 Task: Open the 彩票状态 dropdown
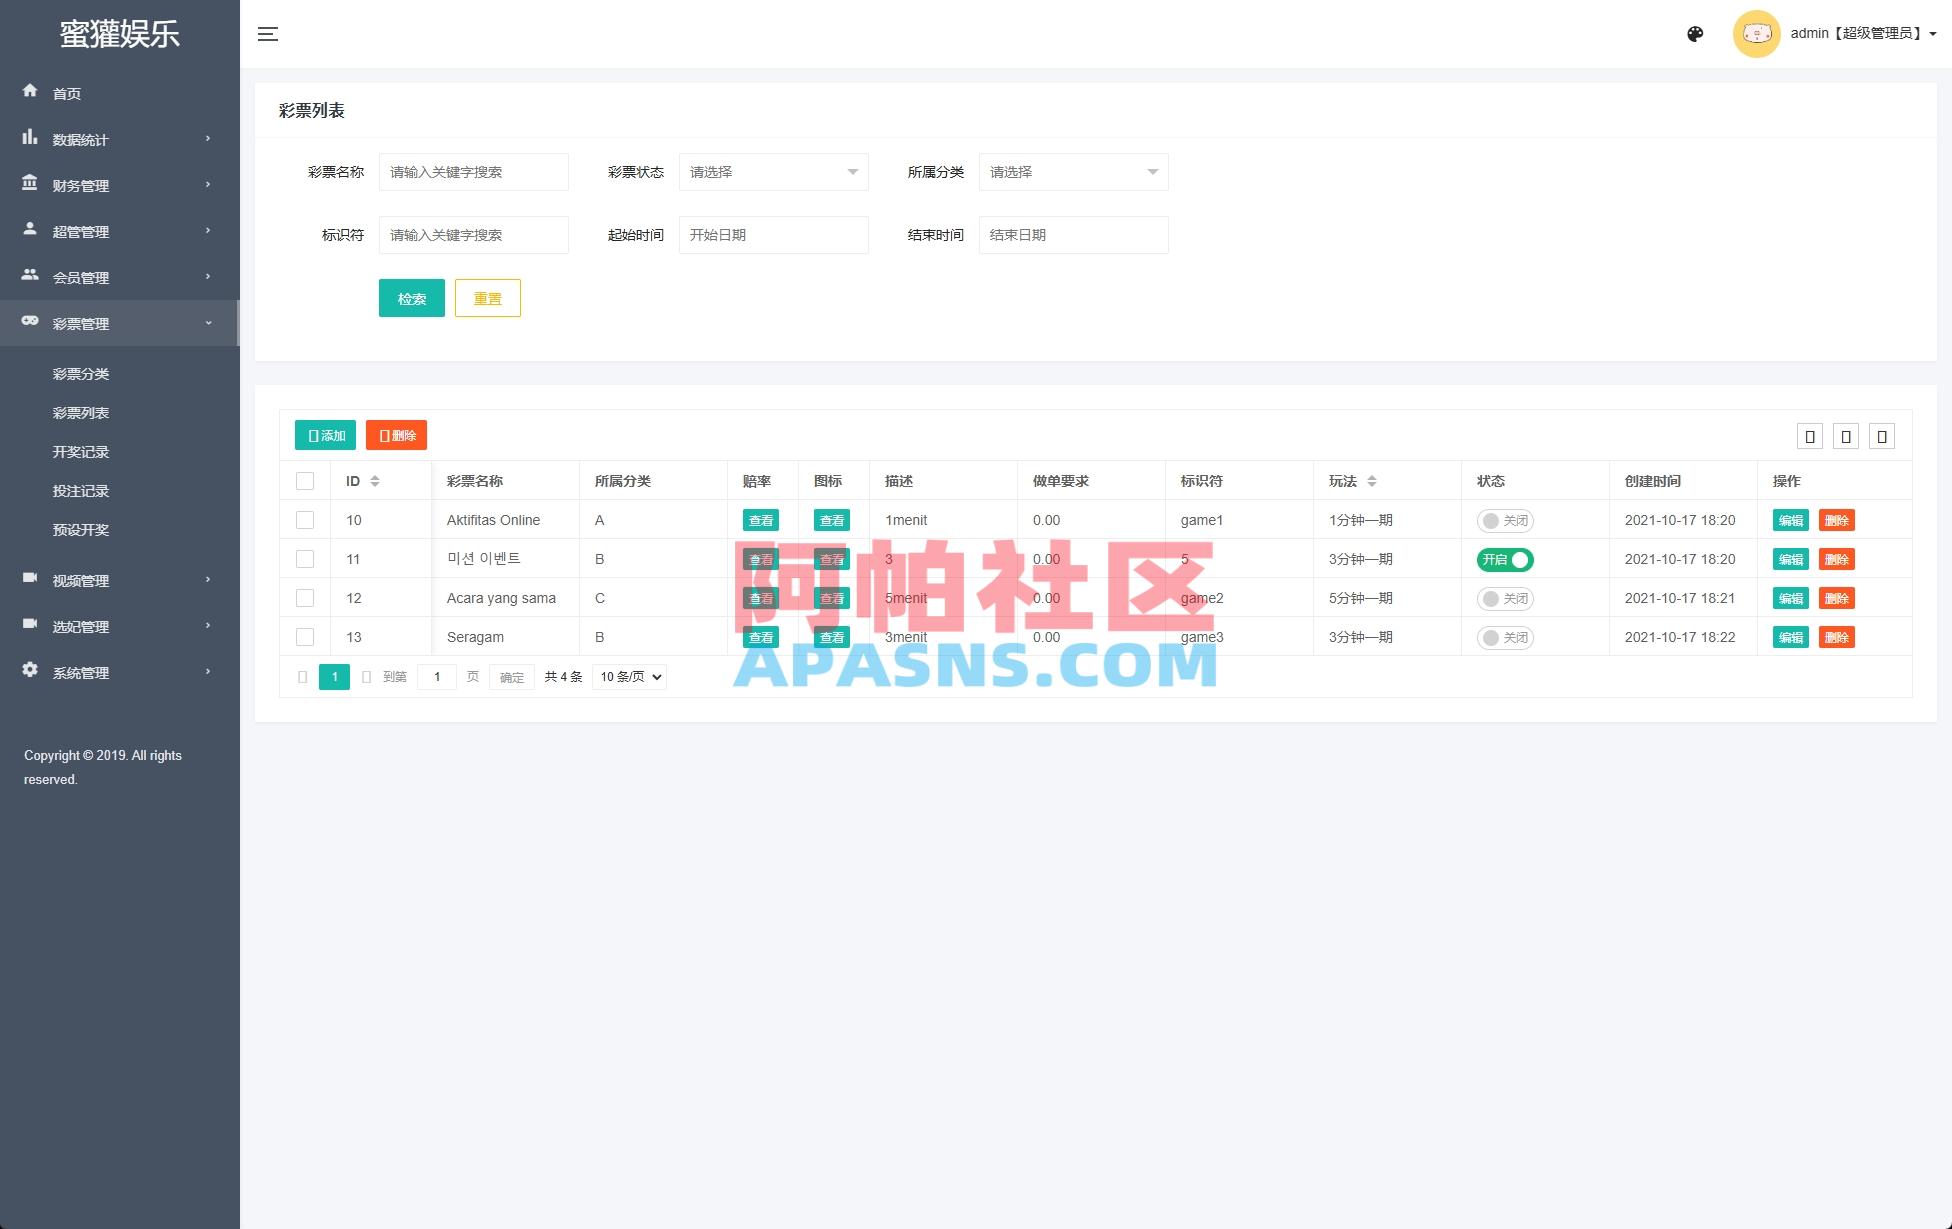pos(773,171)
